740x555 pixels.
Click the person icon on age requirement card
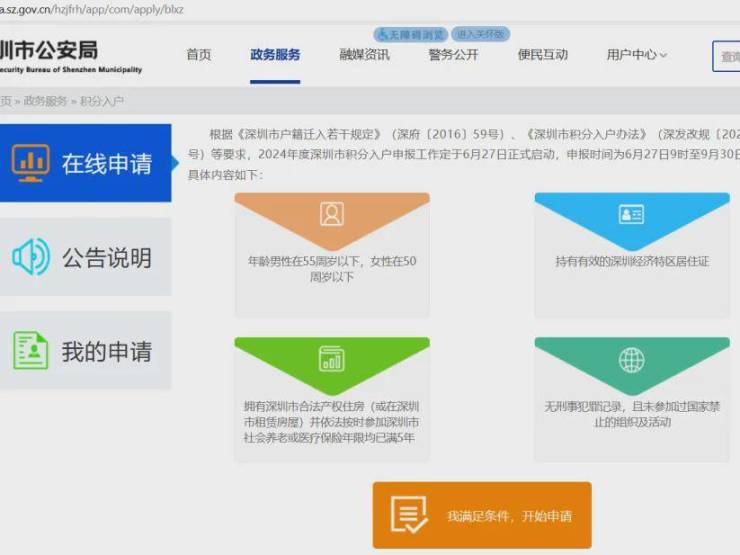coord(331,214)
